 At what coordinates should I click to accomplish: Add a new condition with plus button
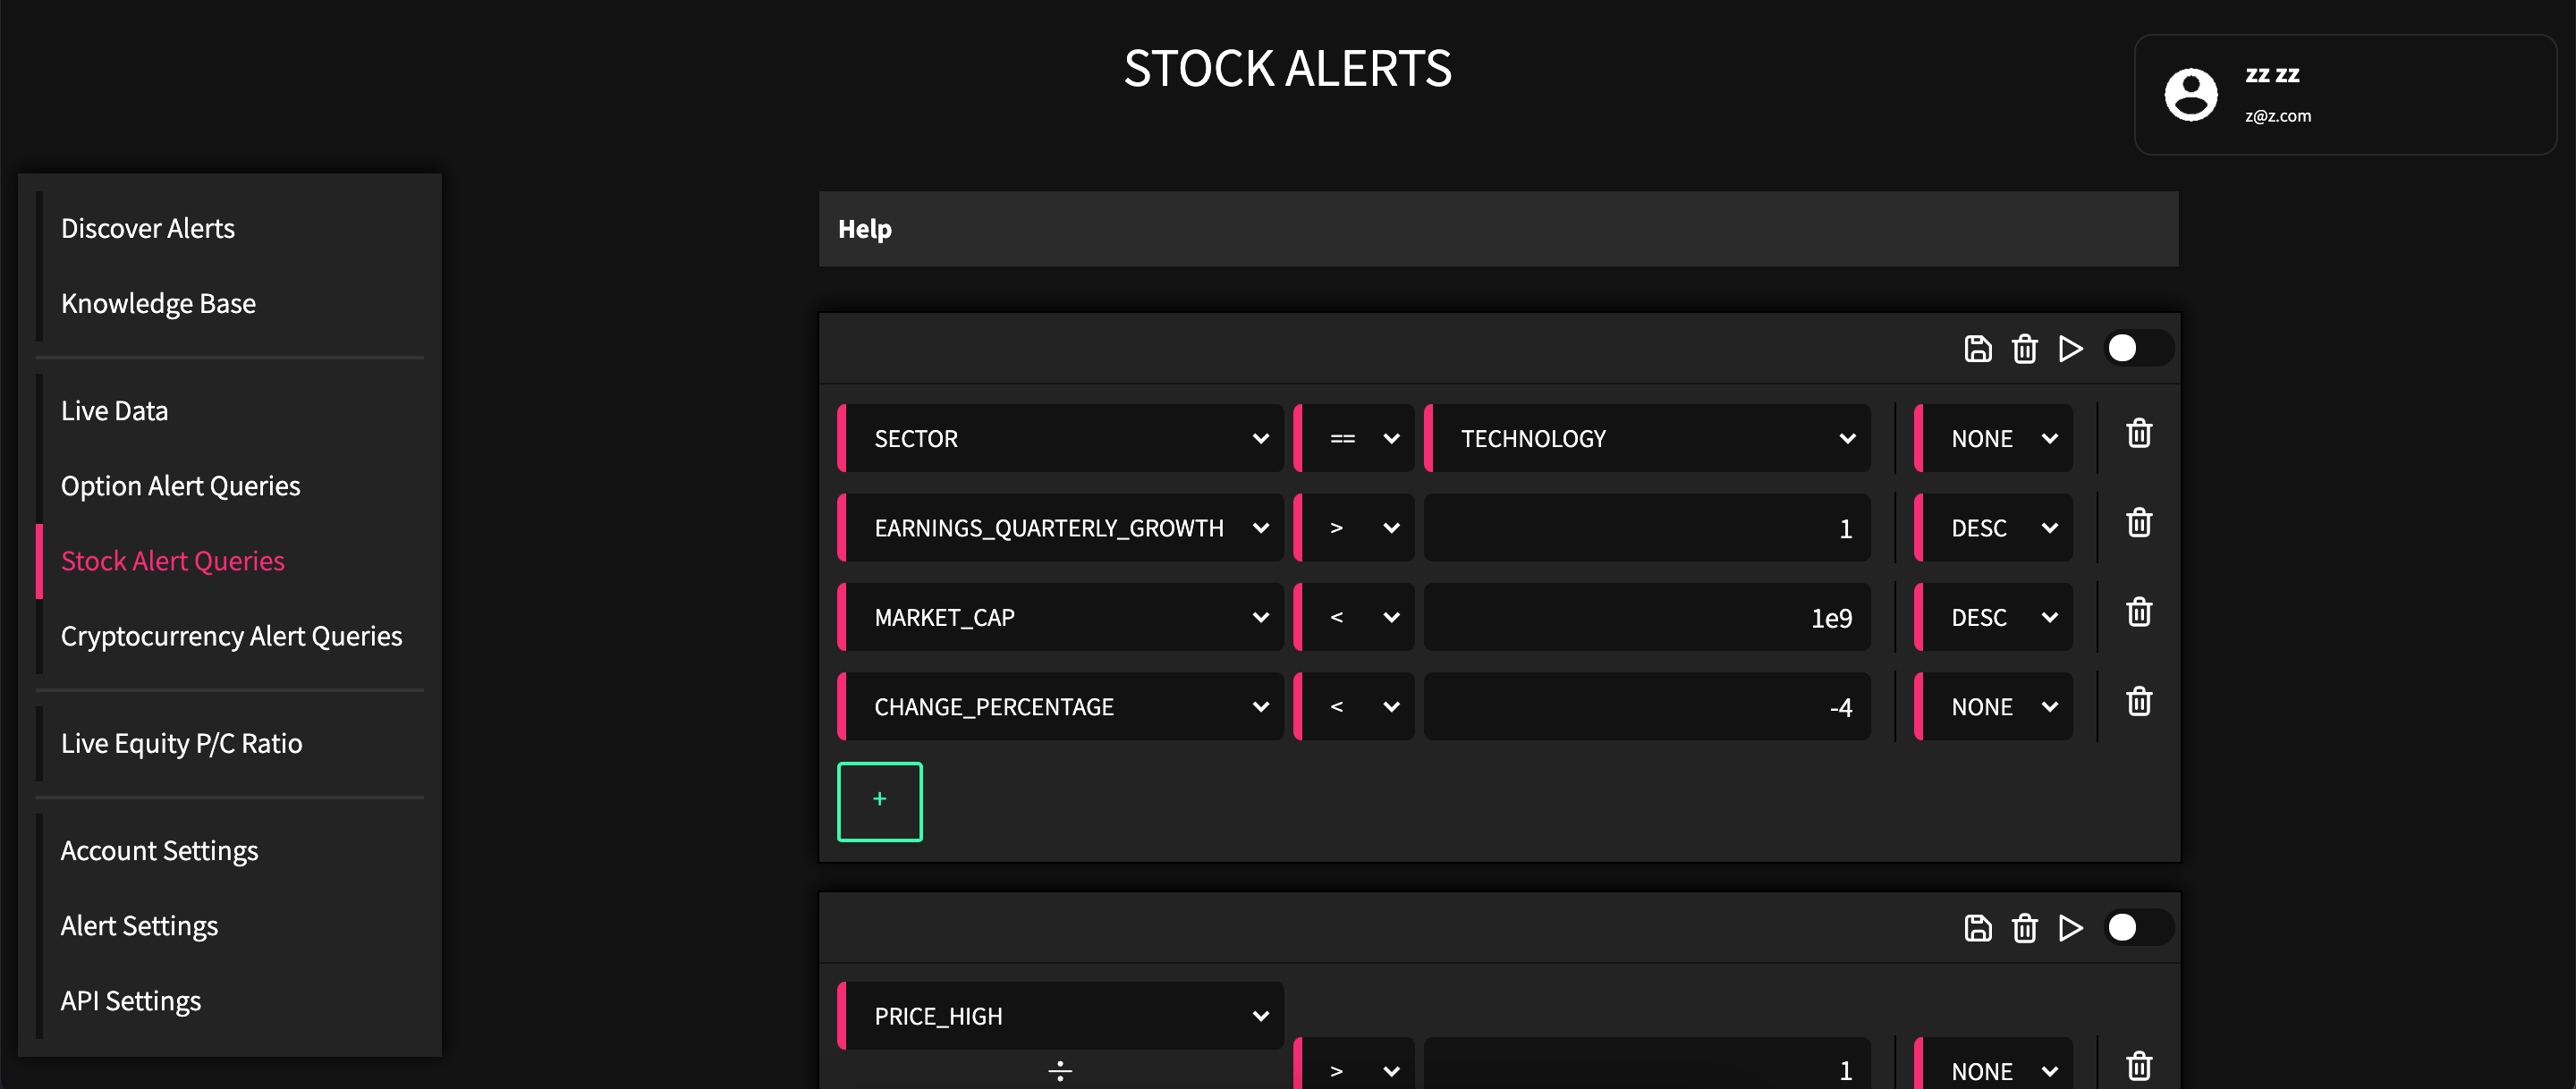point(879,801)
